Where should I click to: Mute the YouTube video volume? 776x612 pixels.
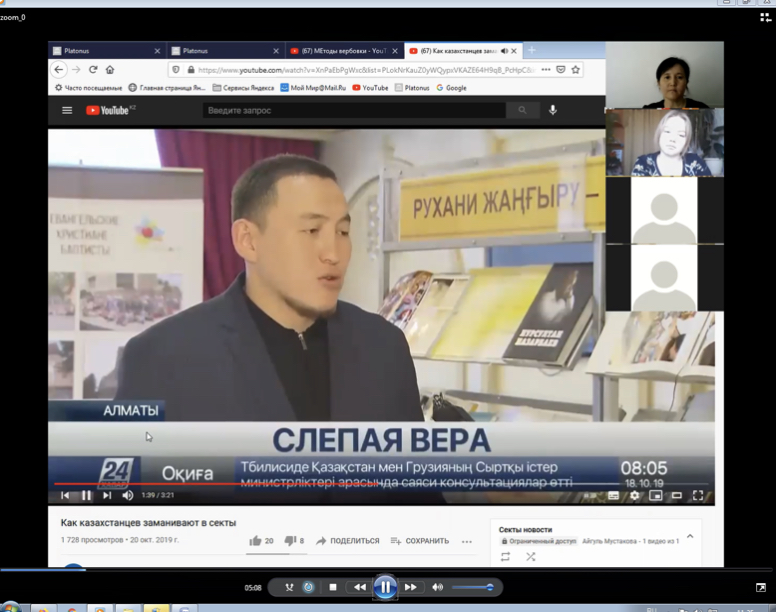pos(128,496)
